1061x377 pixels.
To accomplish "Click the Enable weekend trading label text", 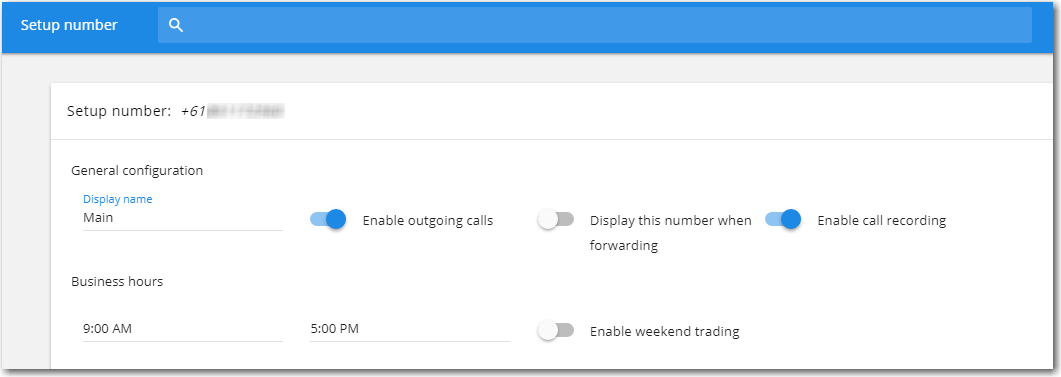I will (x=664, y=332).
